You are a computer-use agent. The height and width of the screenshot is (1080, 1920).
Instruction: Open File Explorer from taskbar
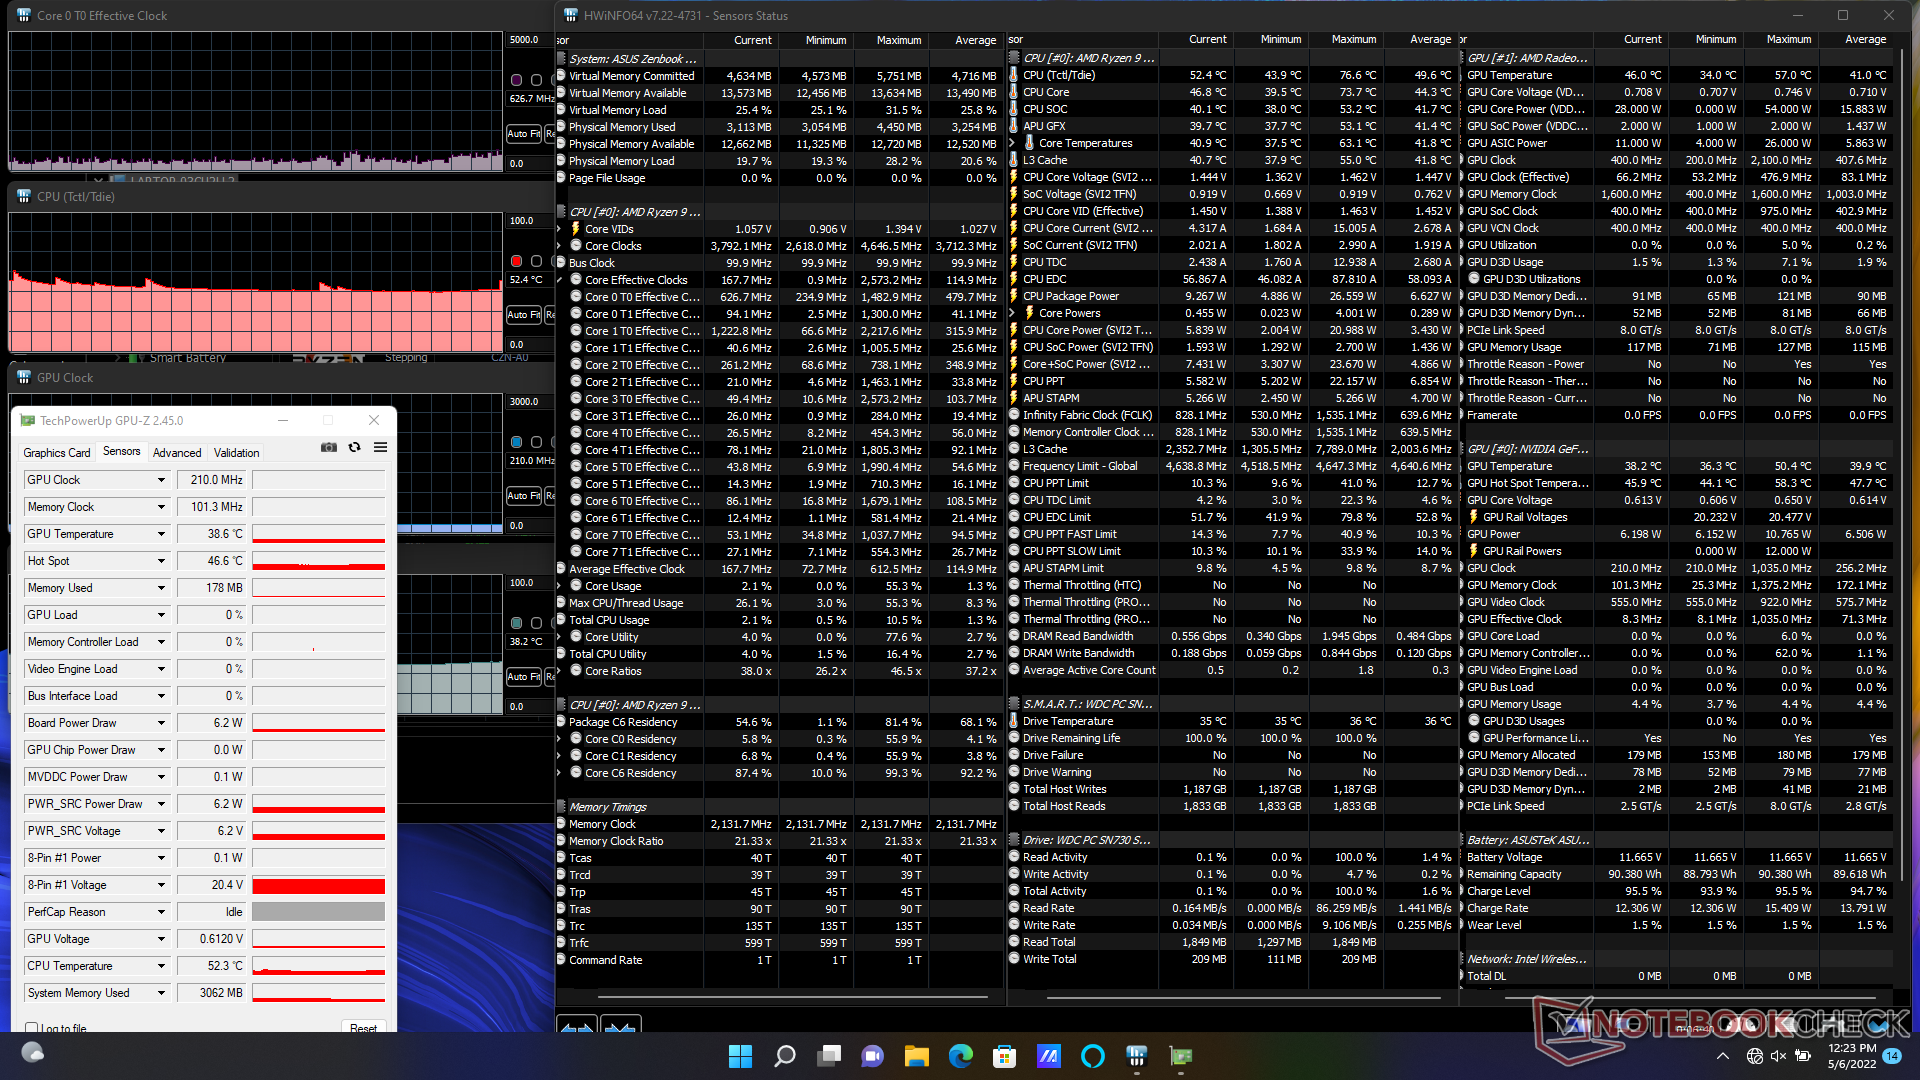pos(916,1056)
